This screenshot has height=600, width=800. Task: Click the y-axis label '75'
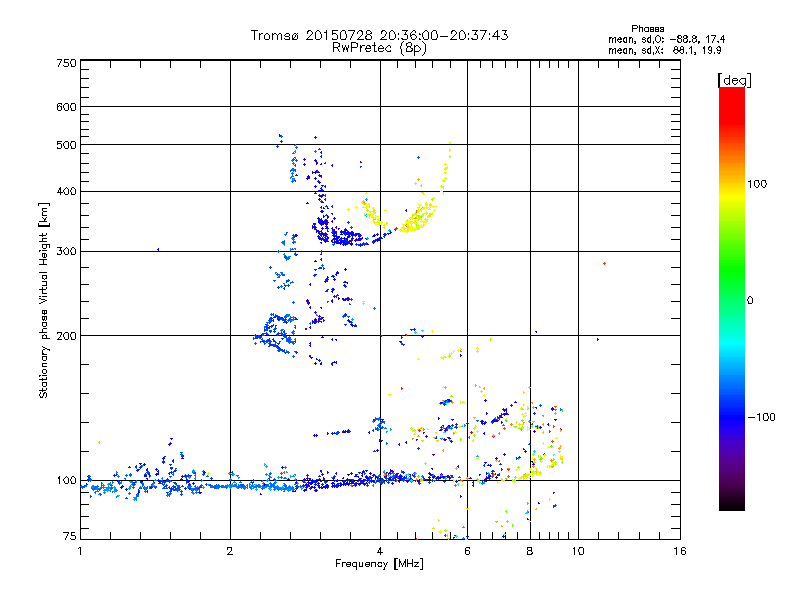pos(69,536)
